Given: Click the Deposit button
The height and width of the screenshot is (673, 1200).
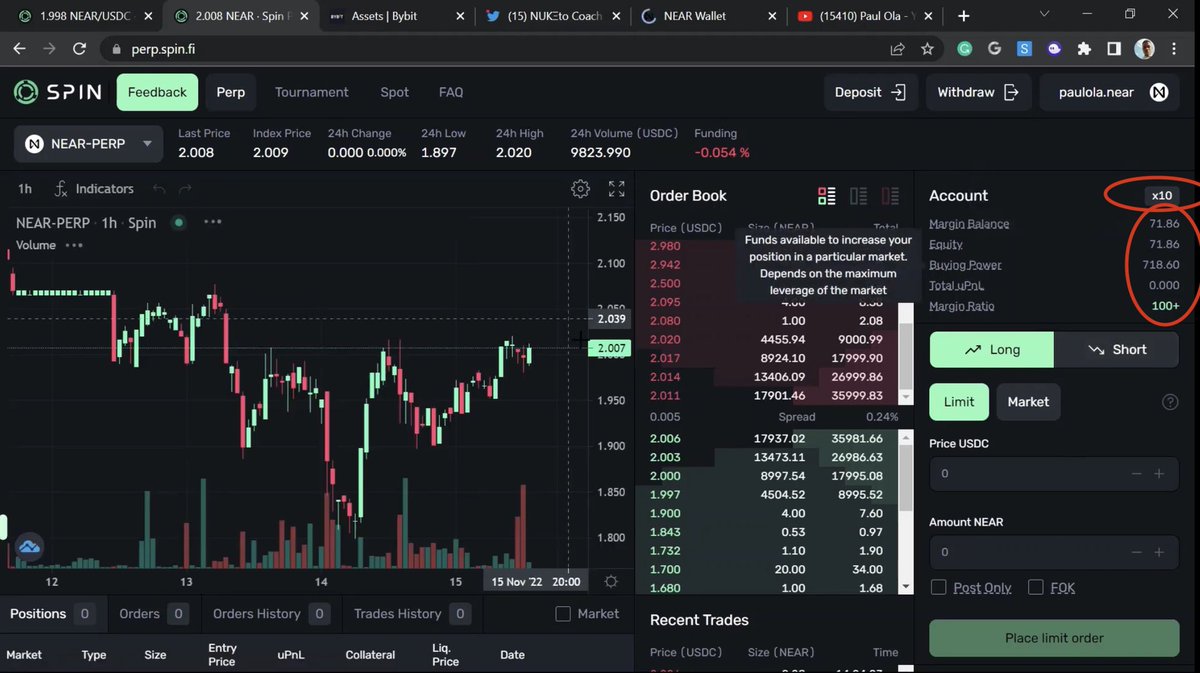Looking at the screenshot, I should 871,92.
